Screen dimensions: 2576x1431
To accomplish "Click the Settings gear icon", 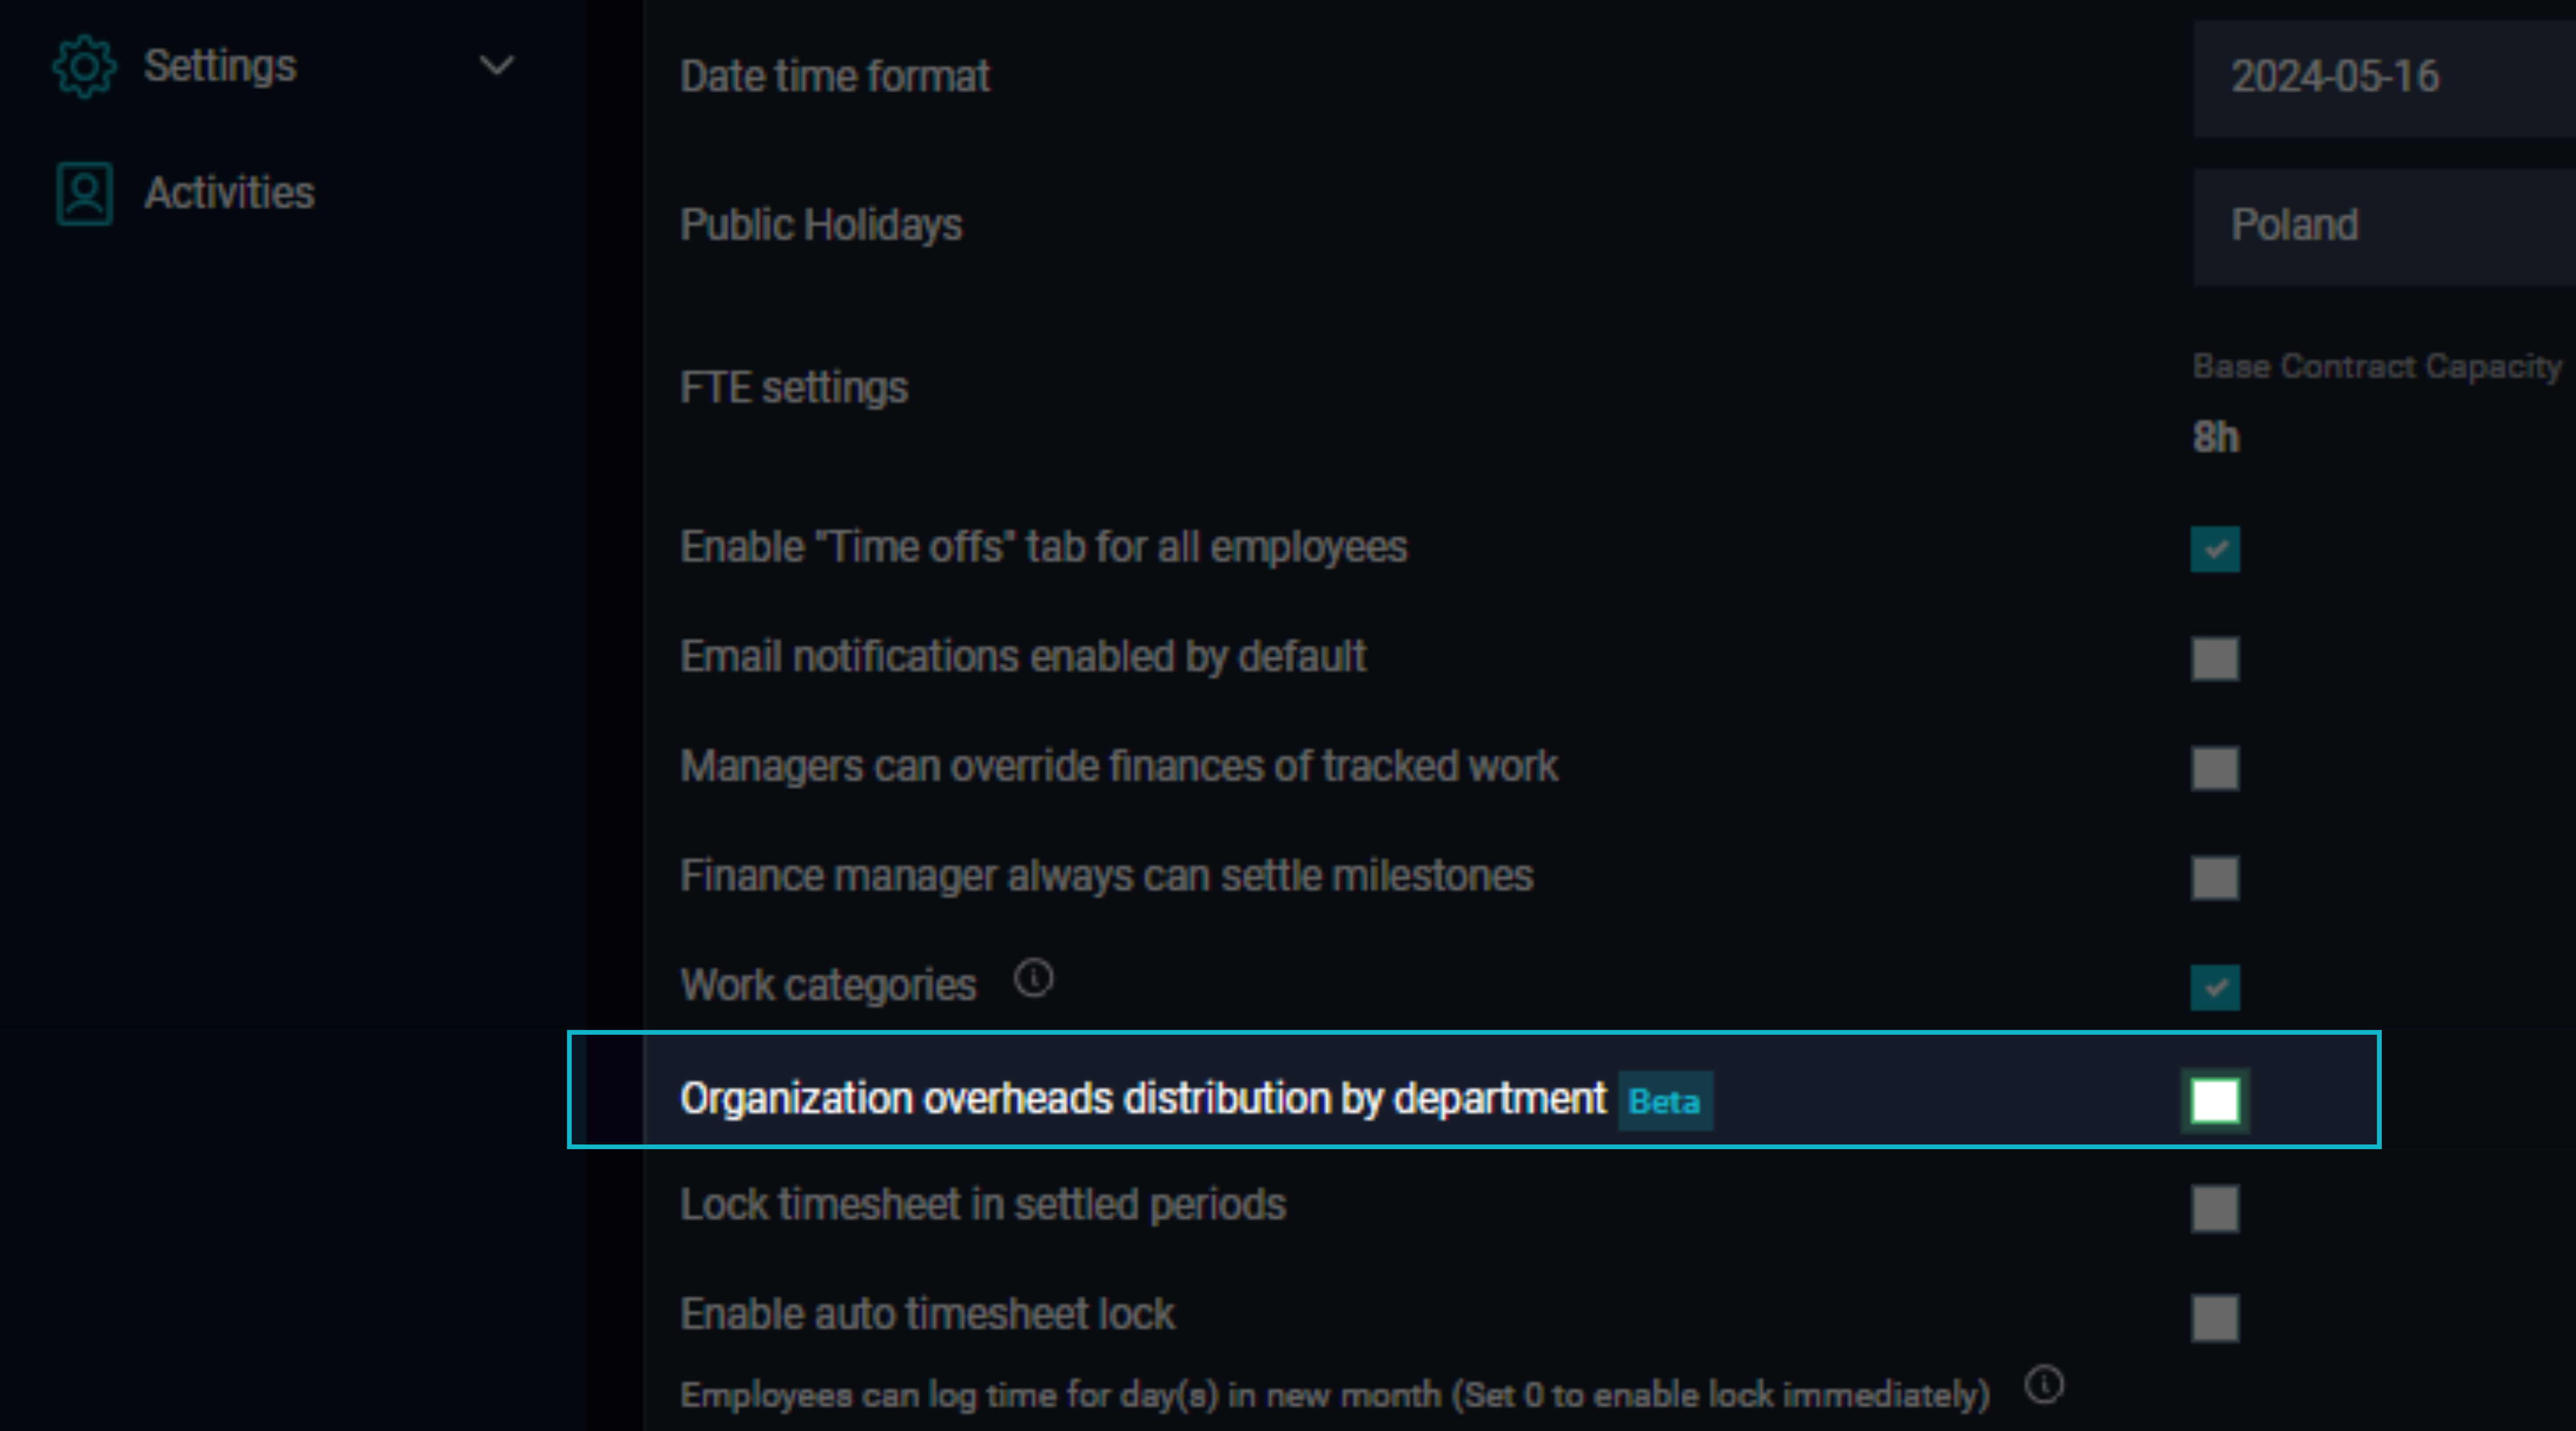I will [84, 67].
